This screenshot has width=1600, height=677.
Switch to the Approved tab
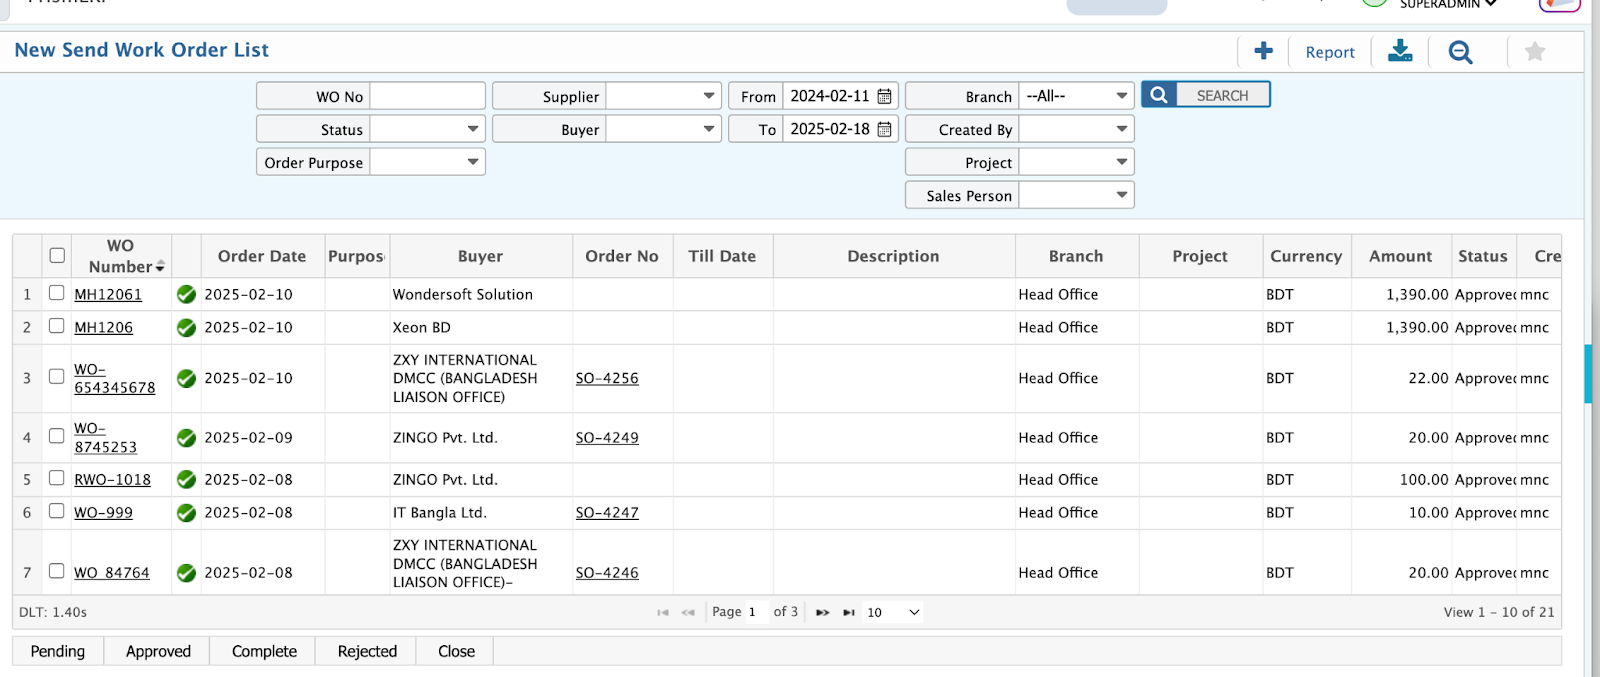point(158,651)
